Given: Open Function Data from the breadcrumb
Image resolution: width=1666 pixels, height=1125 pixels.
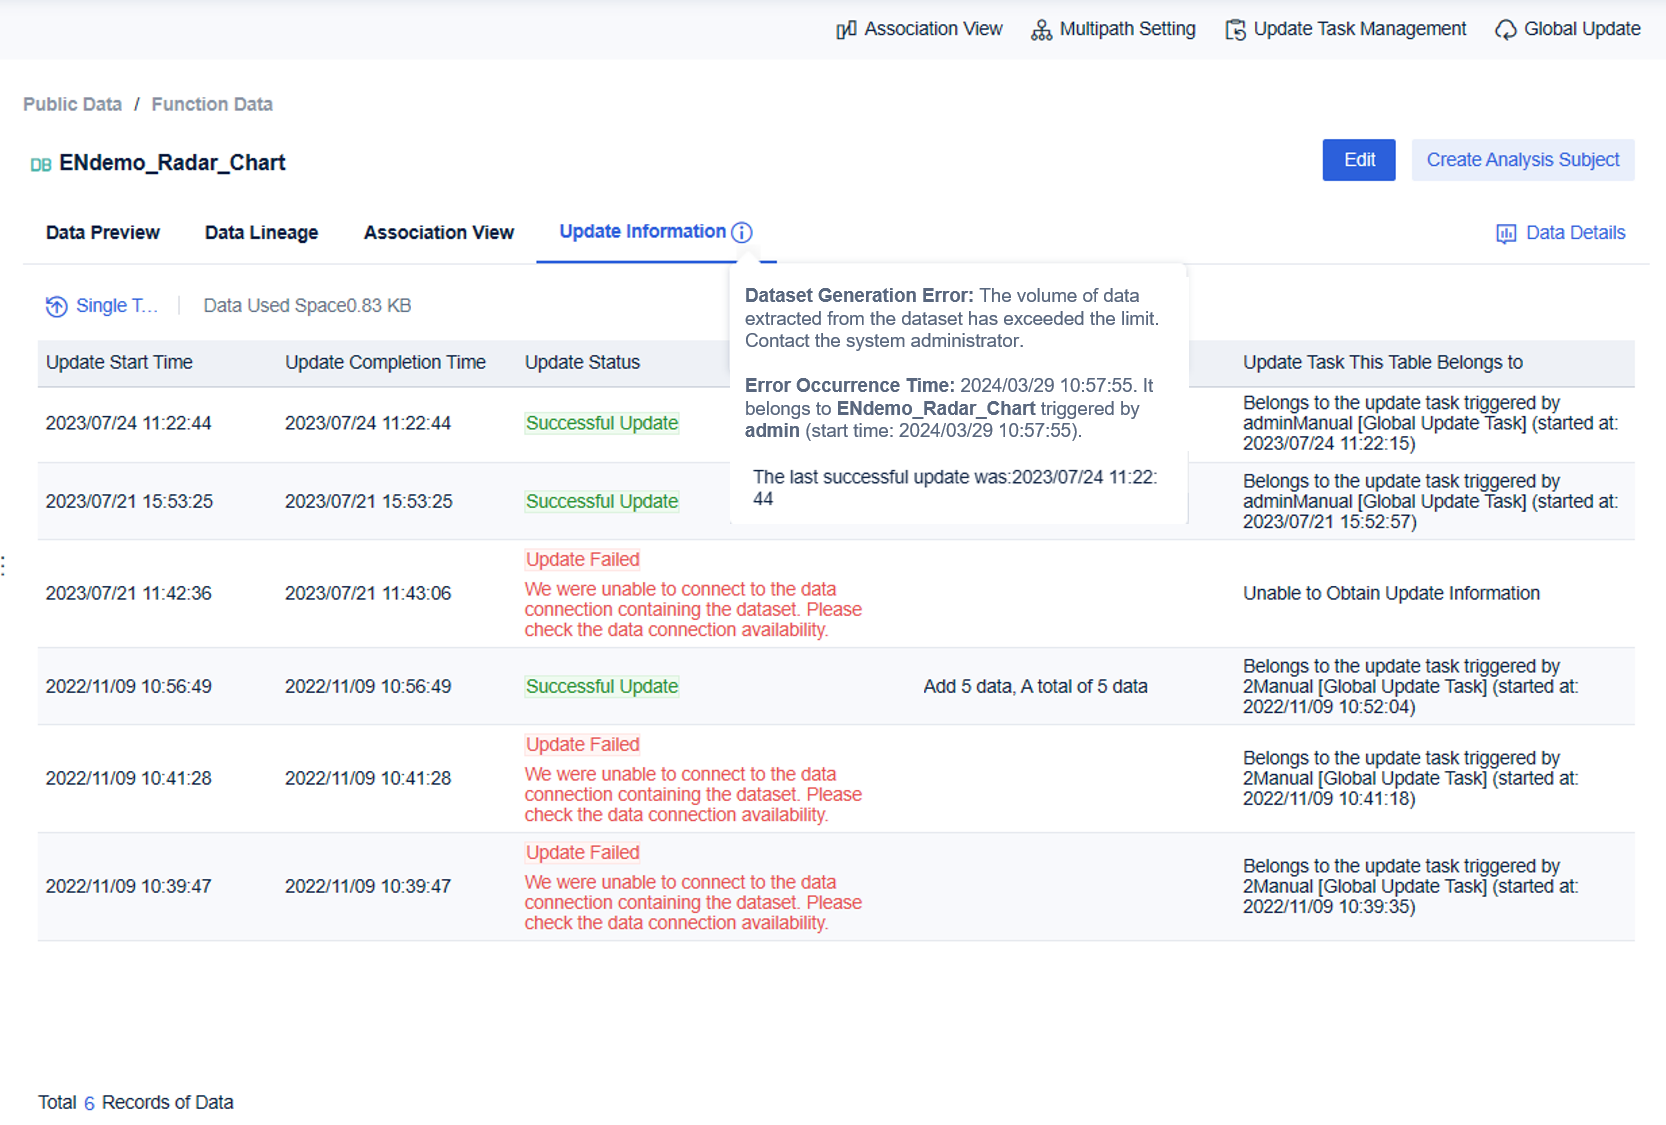Looking at the screenshot, I should 211,104.
